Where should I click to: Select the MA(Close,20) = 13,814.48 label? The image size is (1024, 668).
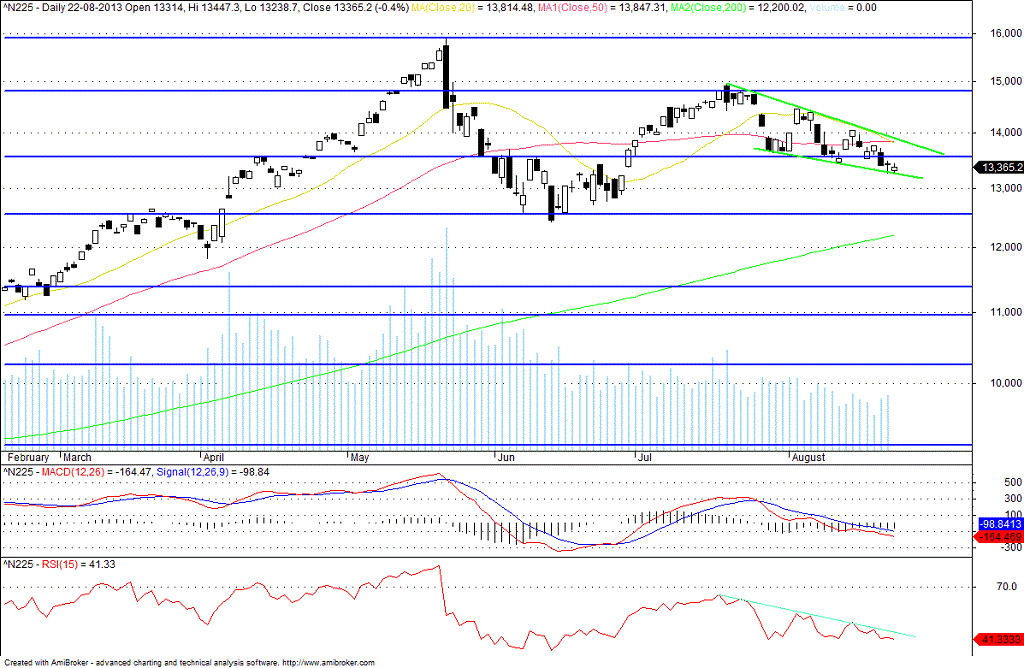tap(473, 8)
